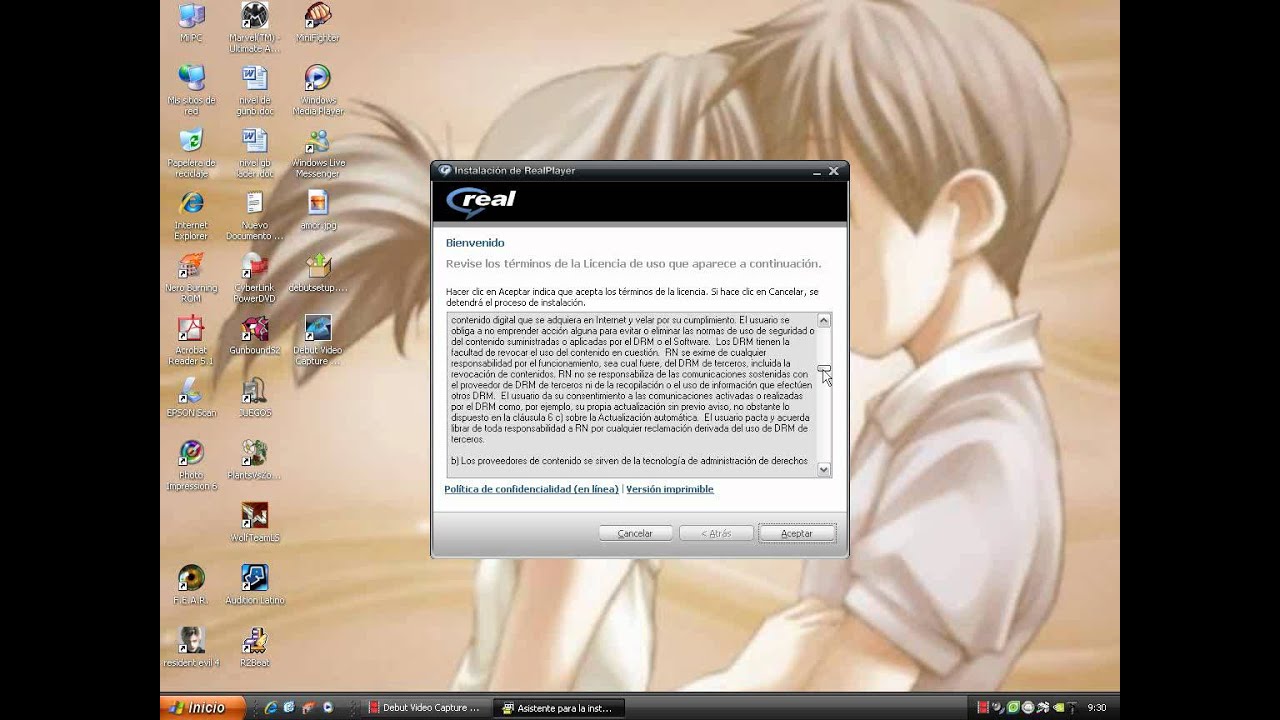Viewport: 1280px width, 720px height.
Task: Launch Windows Media Player shortcut
Action: (318, 89)
